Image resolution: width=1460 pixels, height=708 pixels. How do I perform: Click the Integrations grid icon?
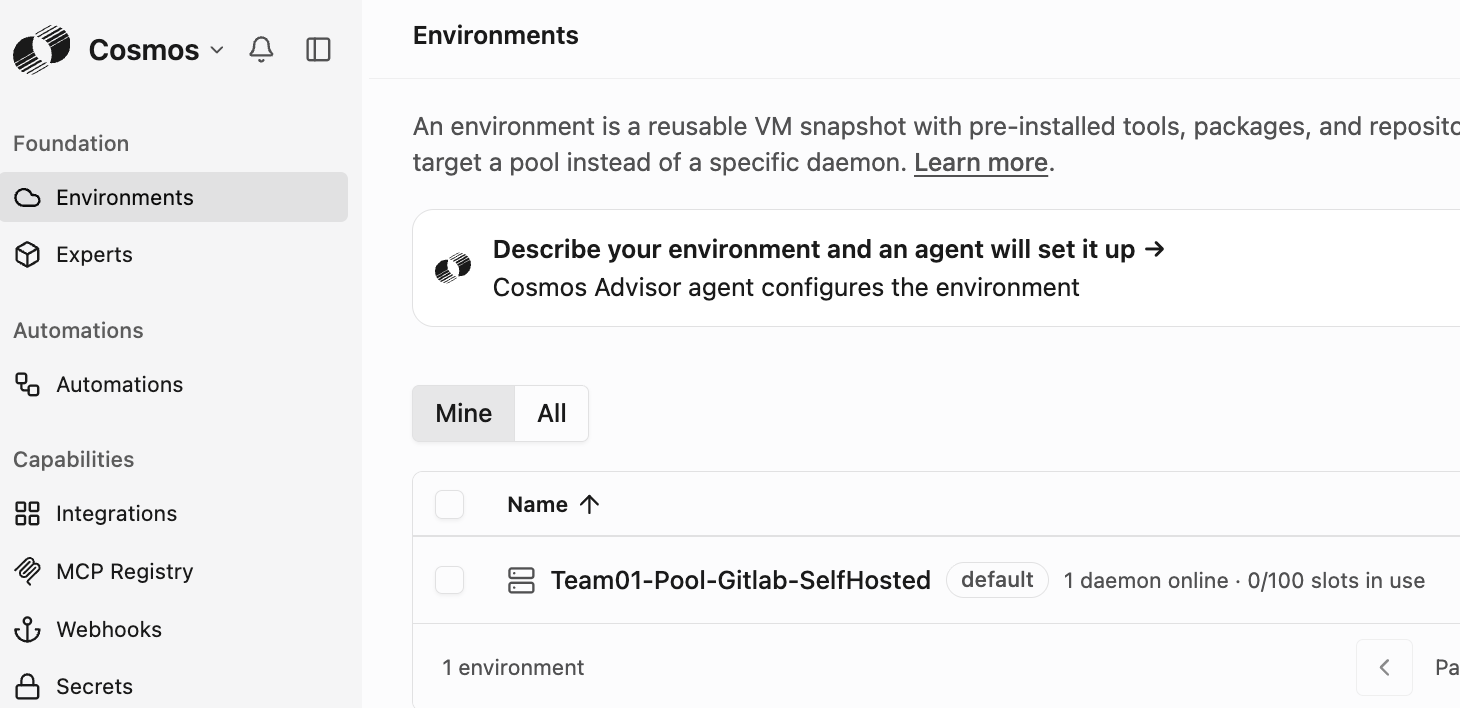(28, 514)
